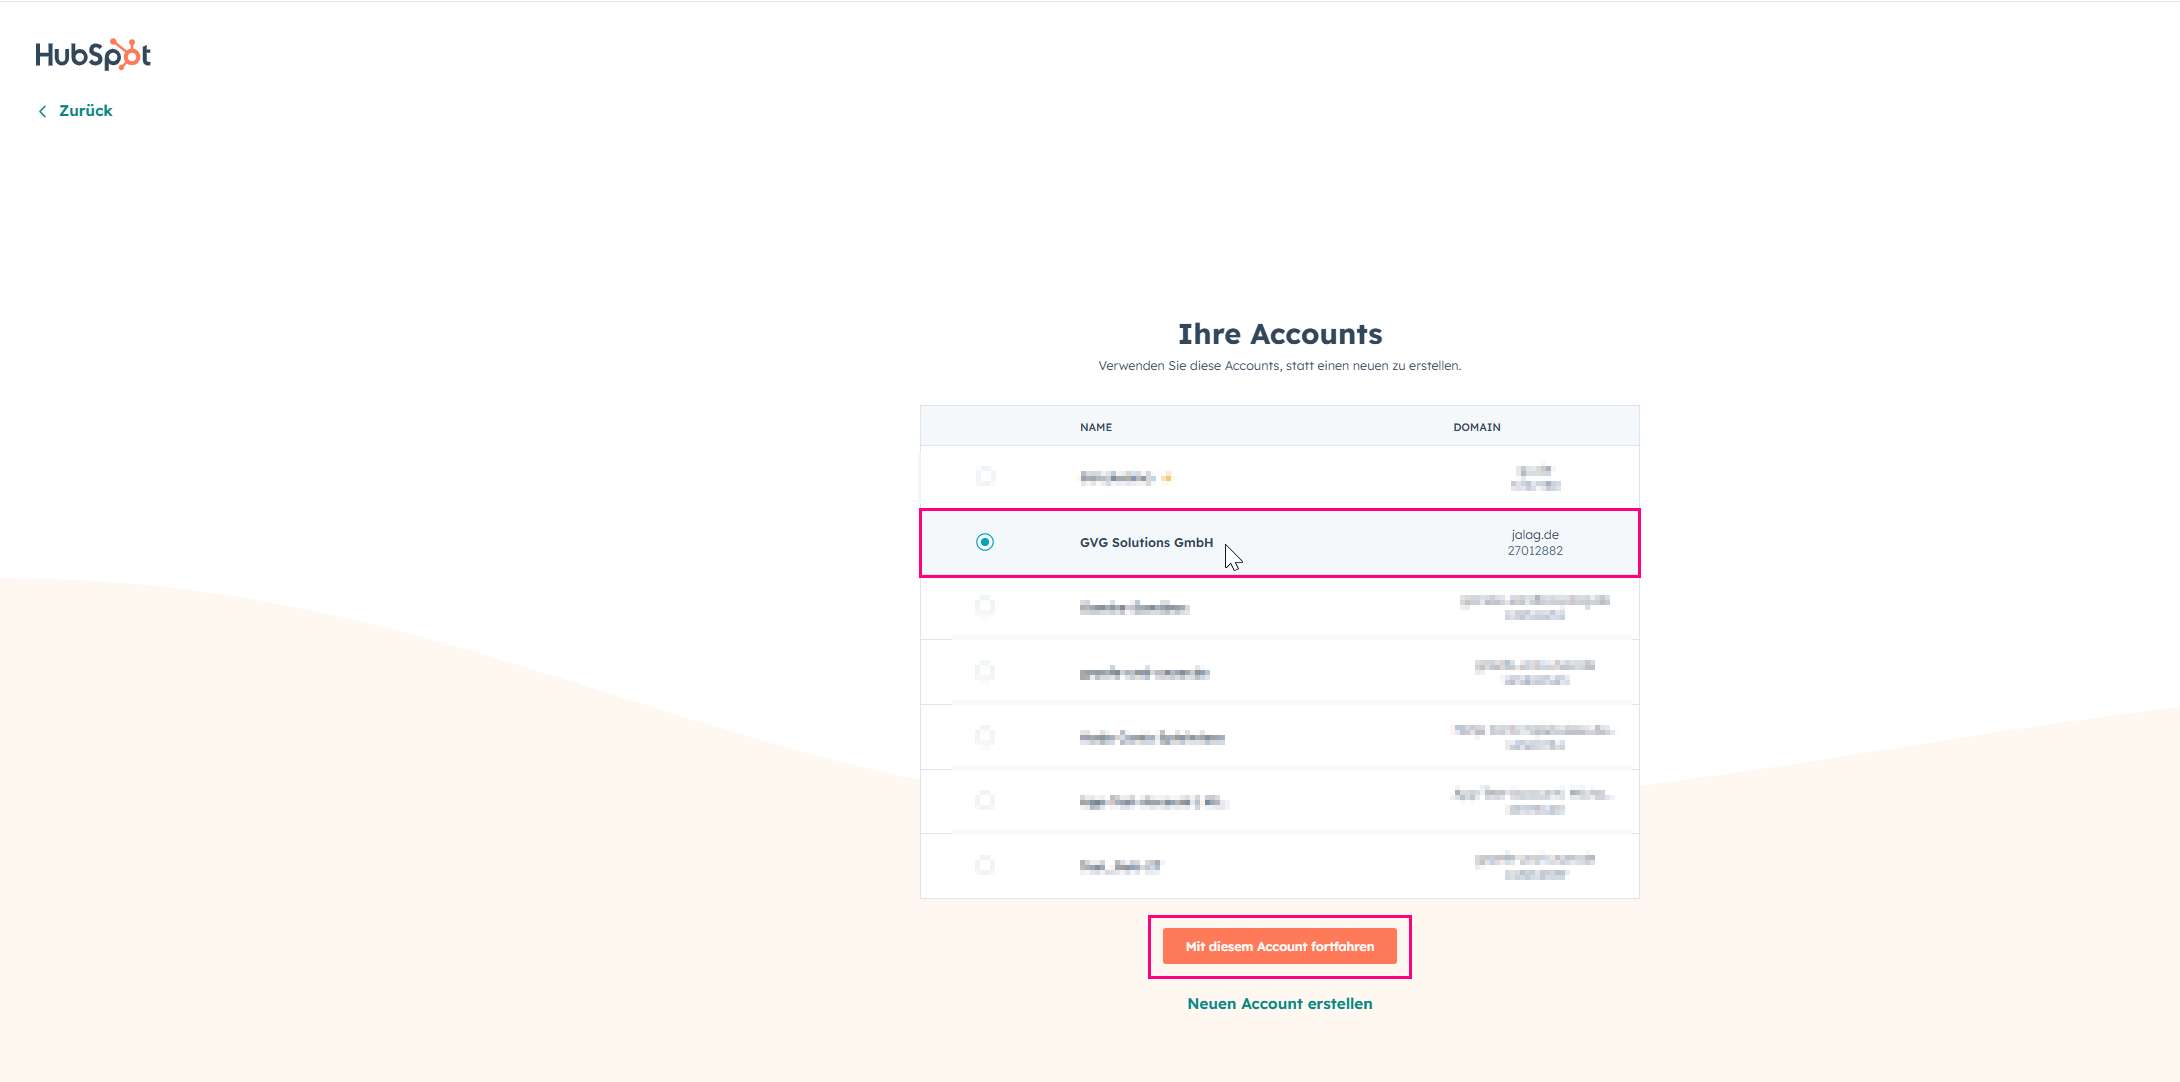Image resolution: width=2180 pixels, height=1082 pixels.
Task: Click the GVG Solutions GmbH account name
Action: coord(1146,542)
